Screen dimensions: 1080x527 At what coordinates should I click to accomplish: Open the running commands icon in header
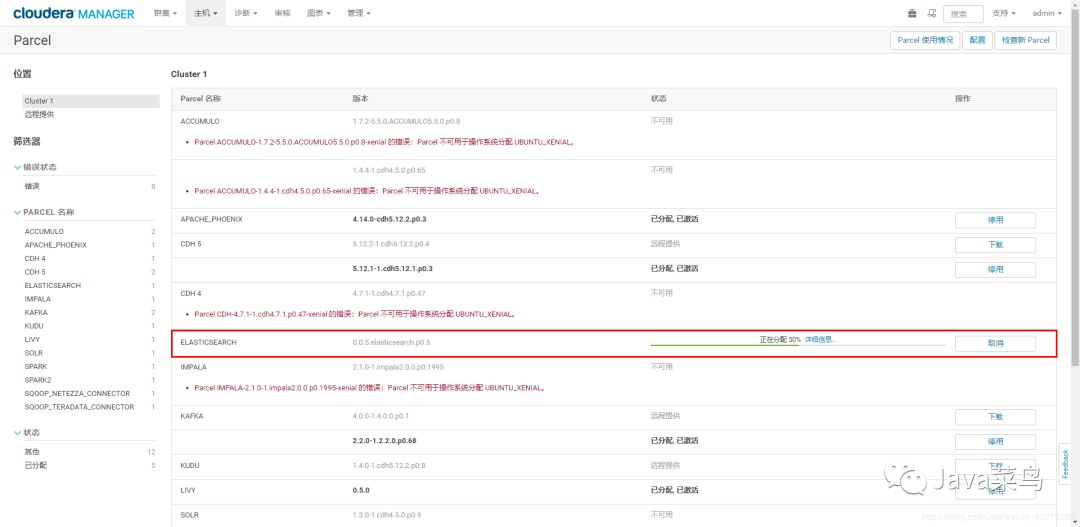[x=932, y=13]
